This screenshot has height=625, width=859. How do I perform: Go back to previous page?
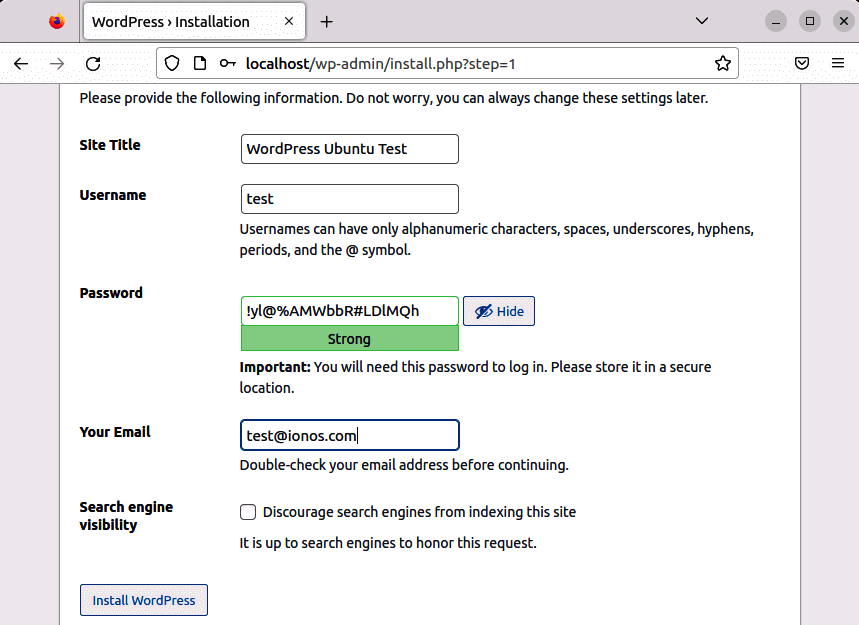[21, 64]
